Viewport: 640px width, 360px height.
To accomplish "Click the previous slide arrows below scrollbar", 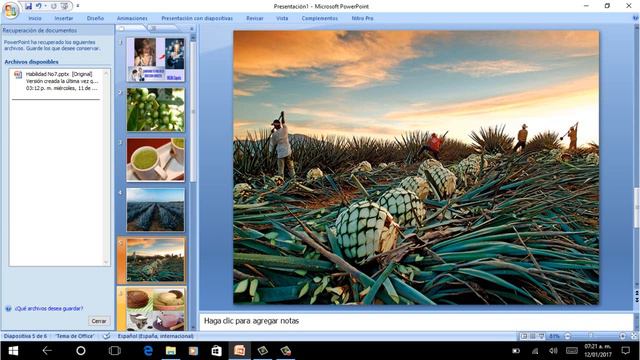I will pos(636,293).
